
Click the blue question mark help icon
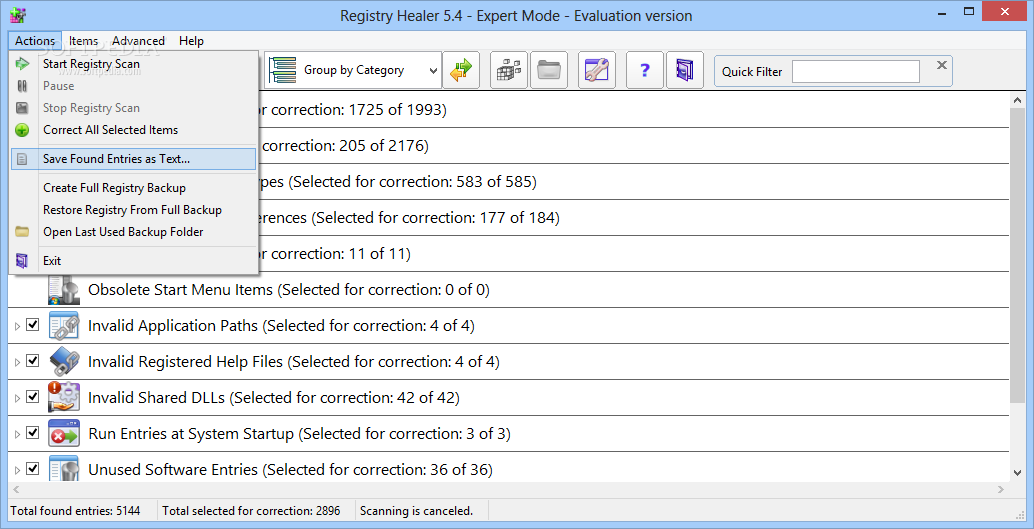tap(645, 70)
